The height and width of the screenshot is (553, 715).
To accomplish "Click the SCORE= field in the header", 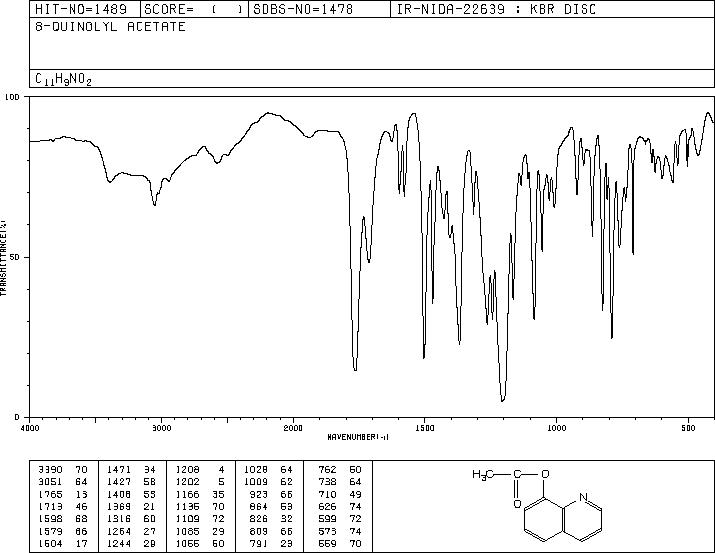I will pyautogui.click(x=194, y=9).
